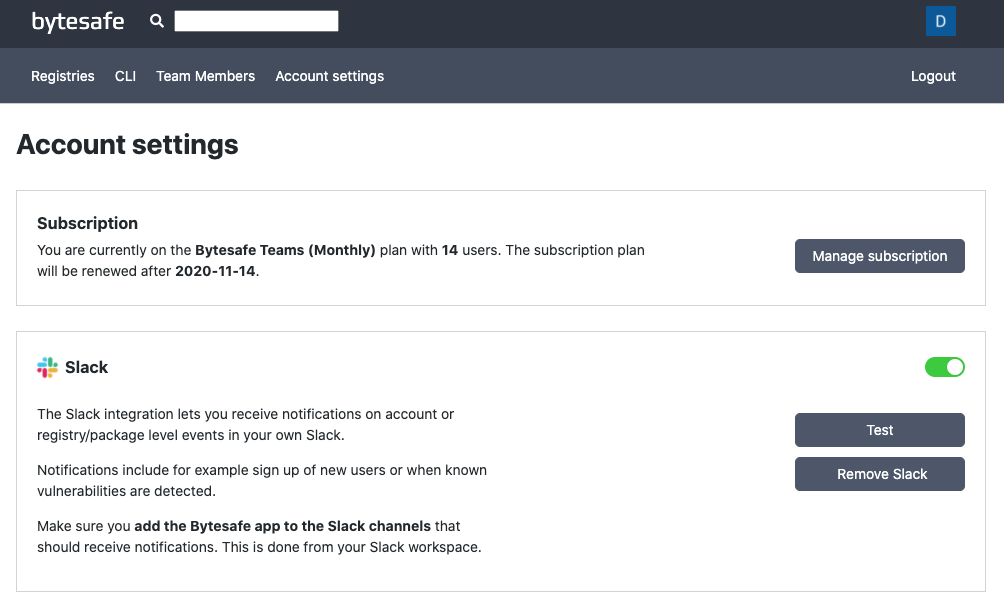
Task: Click Manage subscription button
Action: (x=880, y=256)
